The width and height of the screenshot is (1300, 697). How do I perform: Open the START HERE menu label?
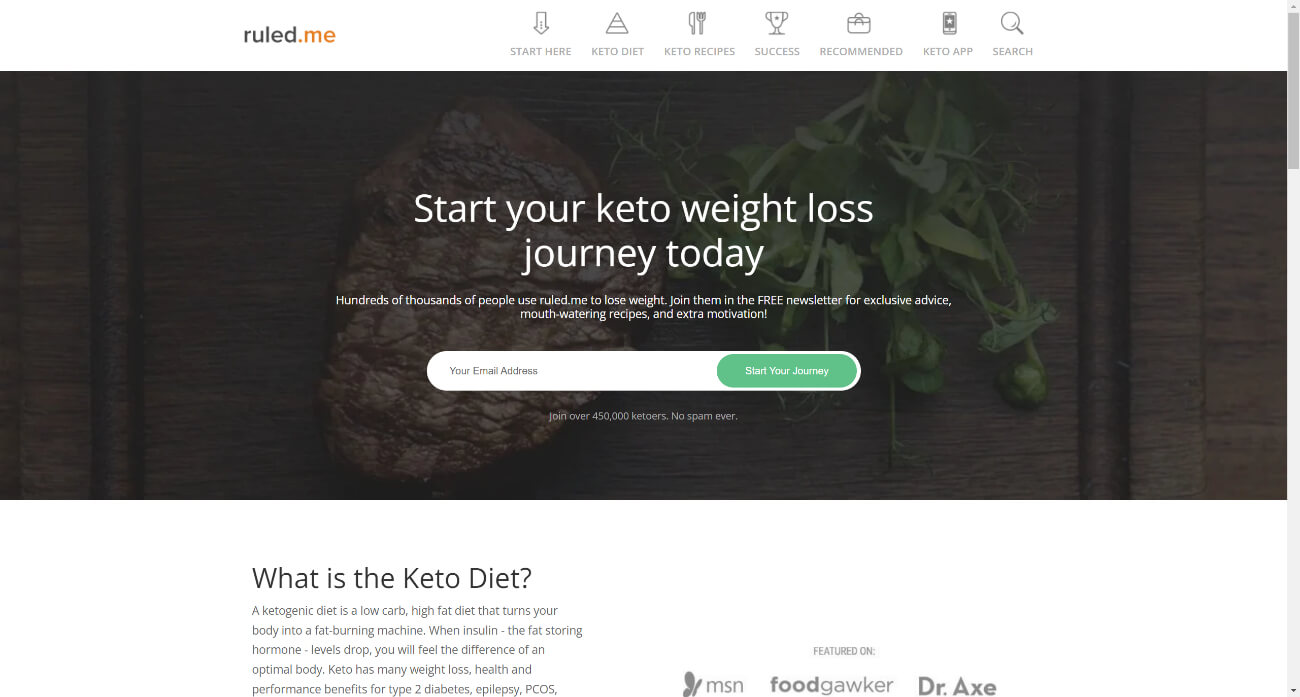pyautogui.click(x=541, y=52)
